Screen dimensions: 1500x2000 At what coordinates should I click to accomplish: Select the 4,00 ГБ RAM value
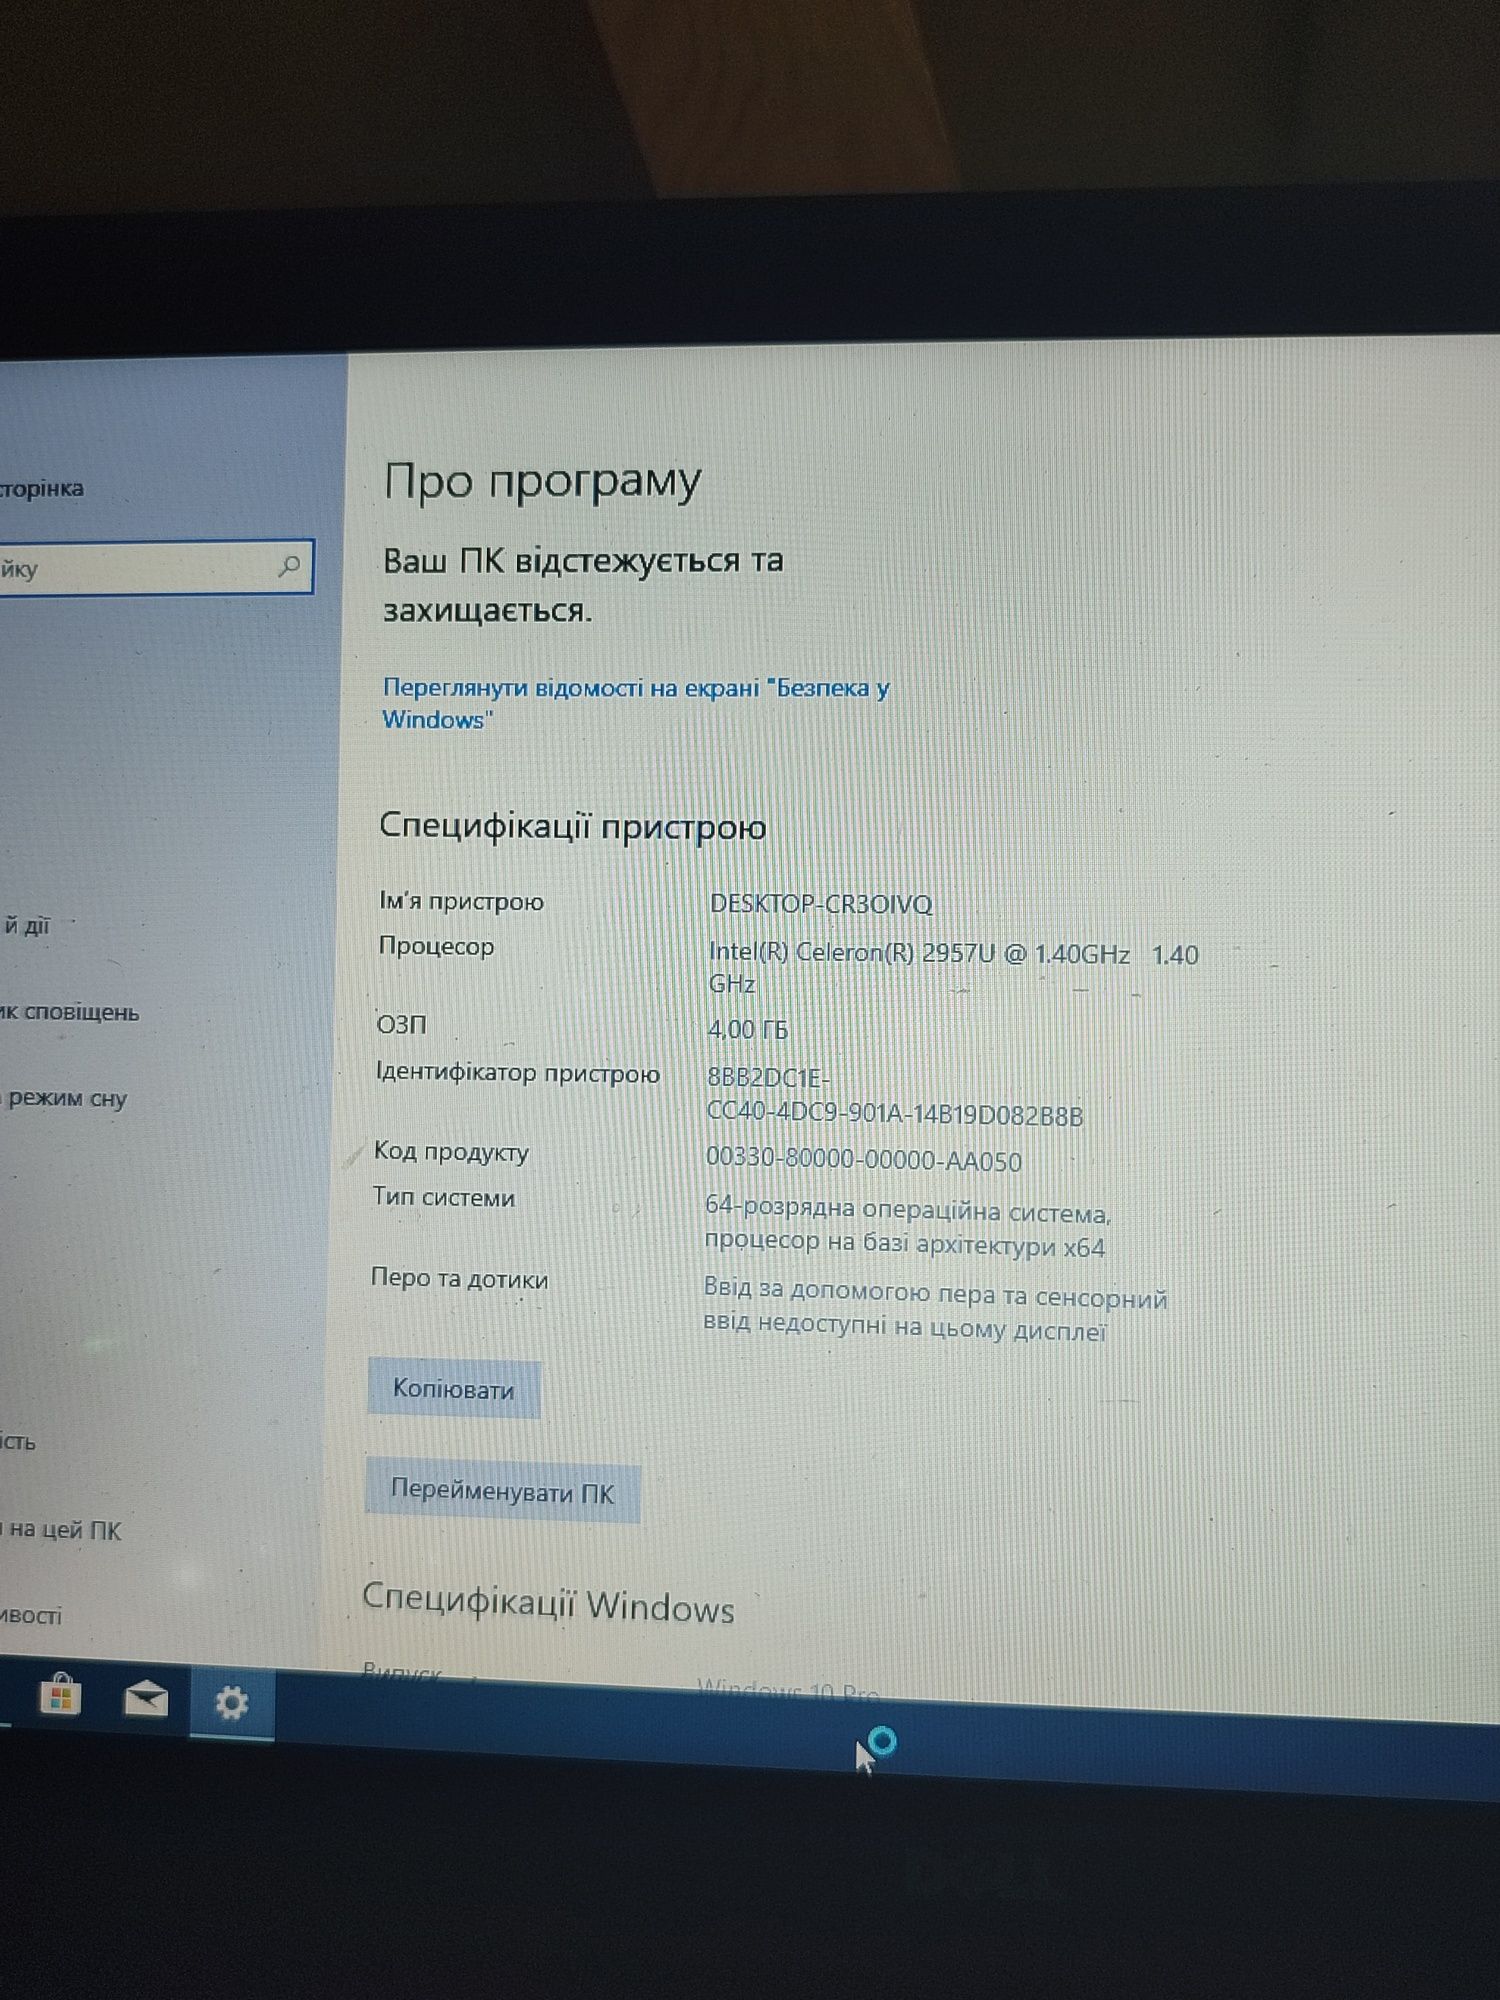pyautogui.click(x=748, y=1029)
